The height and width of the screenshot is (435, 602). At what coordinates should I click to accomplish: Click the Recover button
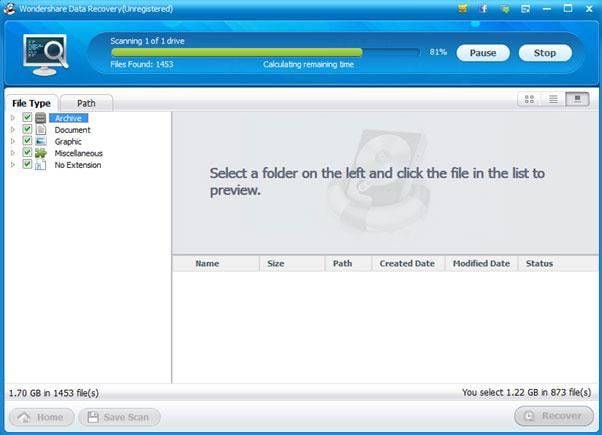pyautogui.click(x=554, y=416)
